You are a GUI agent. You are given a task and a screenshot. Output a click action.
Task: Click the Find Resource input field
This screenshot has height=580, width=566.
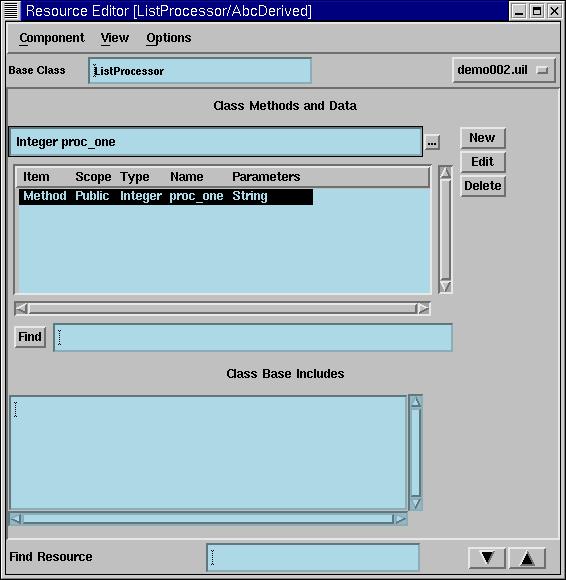[x=313, y=557]
